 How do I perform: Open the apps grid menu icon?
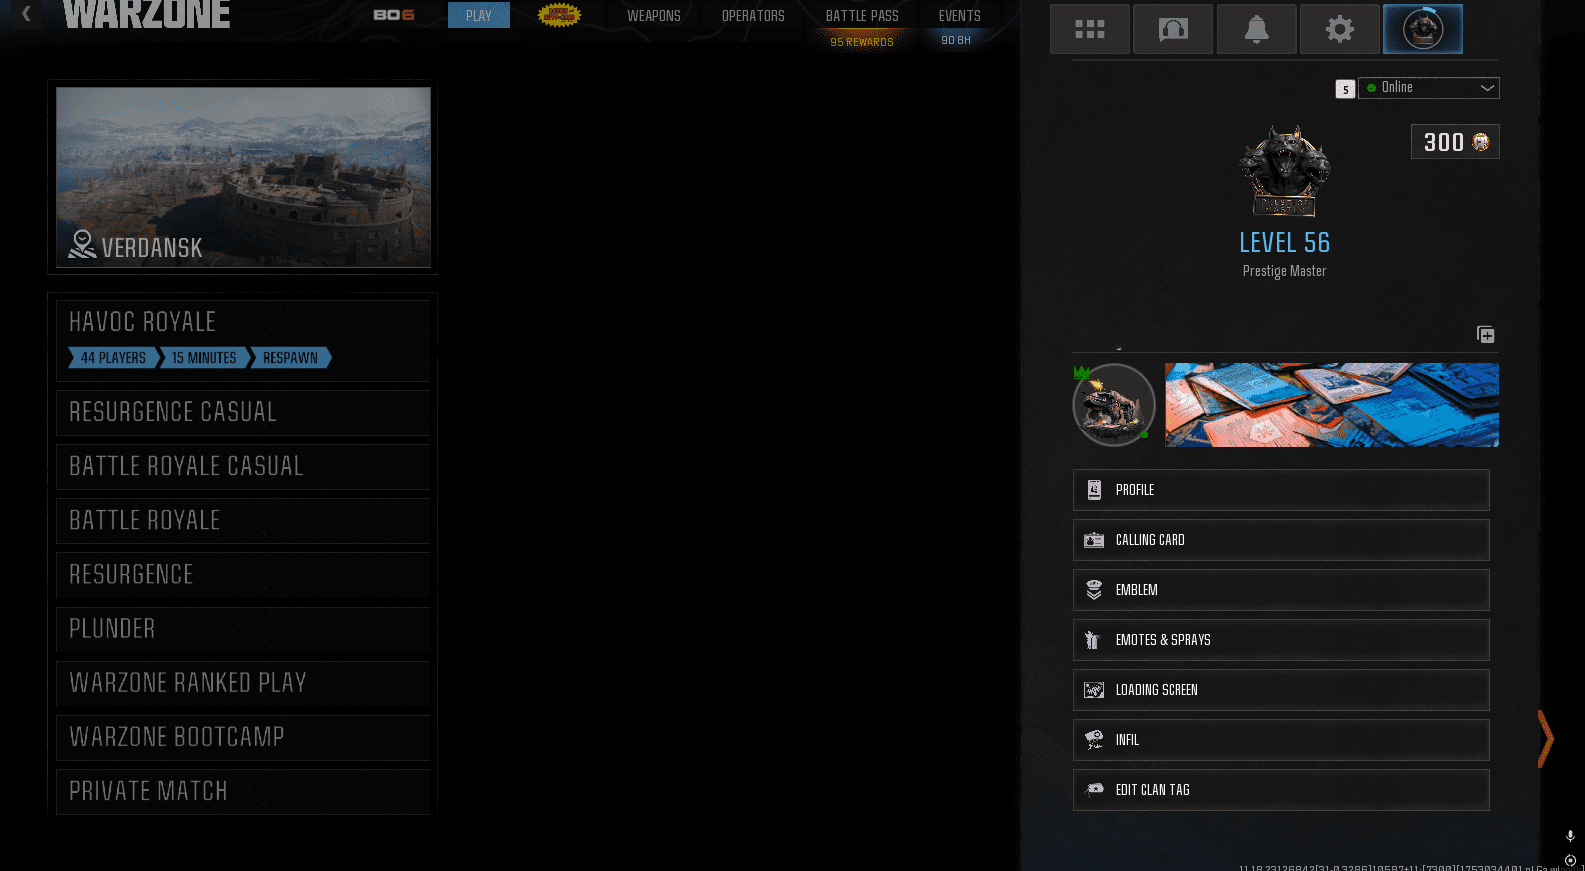coord(1090,29)
